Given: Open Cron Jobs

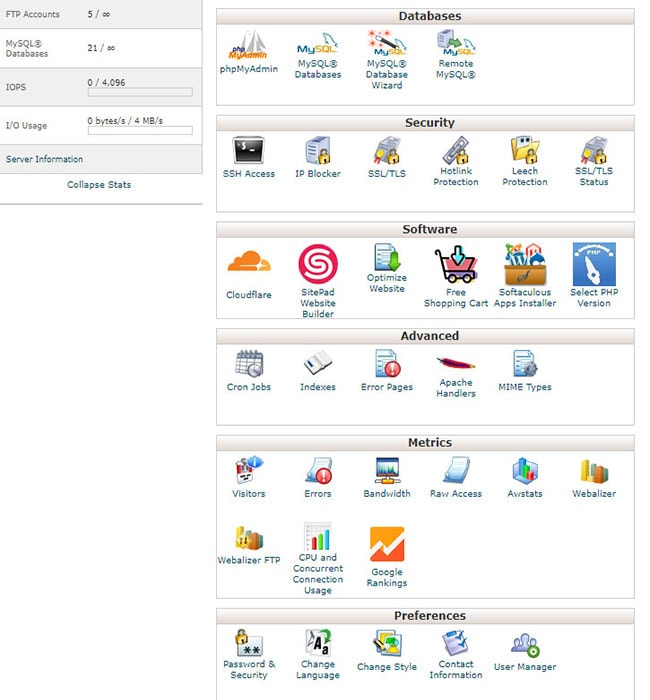Looking at the screenshot, I should (x=249, y=371).
